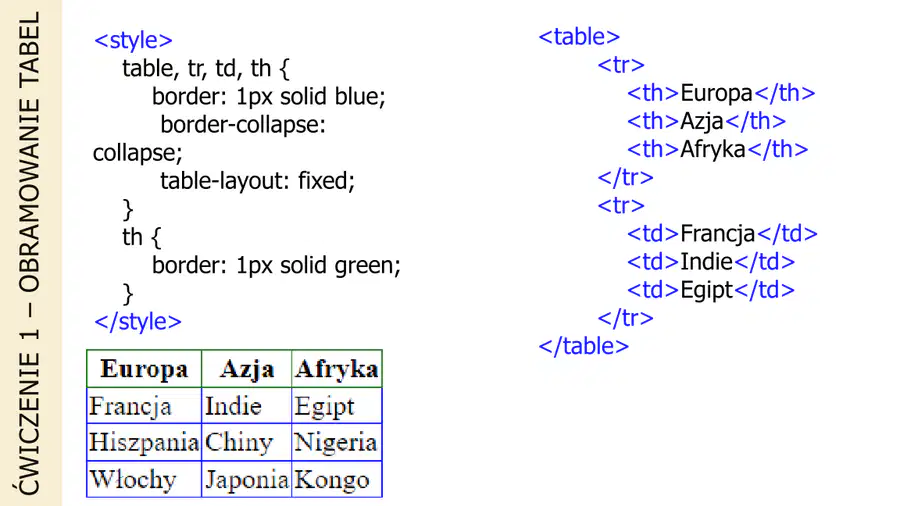Select the Indie table cell
Viewport: 900px width, 506px height.
247,406
